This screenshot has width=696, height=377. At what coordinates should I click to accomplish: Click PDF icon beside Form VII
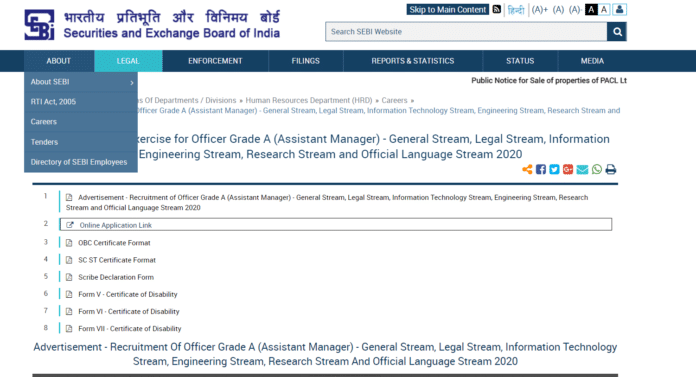click(x=69, y=329)
